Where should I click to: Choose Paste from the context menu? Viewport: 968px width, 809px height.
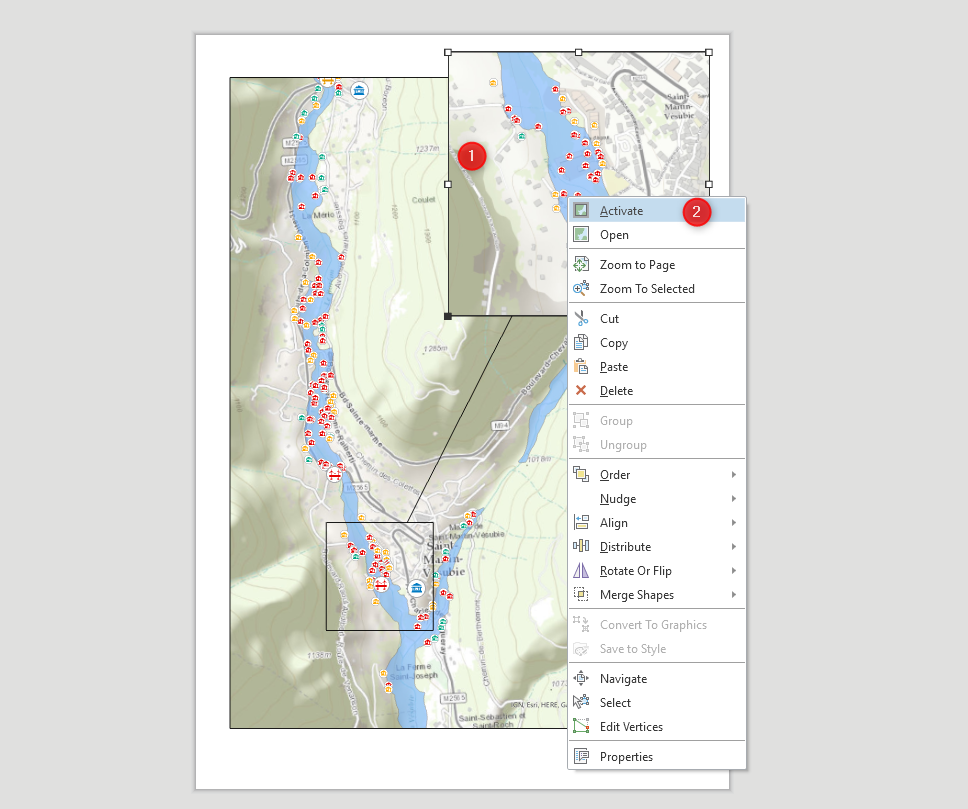[657, 367]
